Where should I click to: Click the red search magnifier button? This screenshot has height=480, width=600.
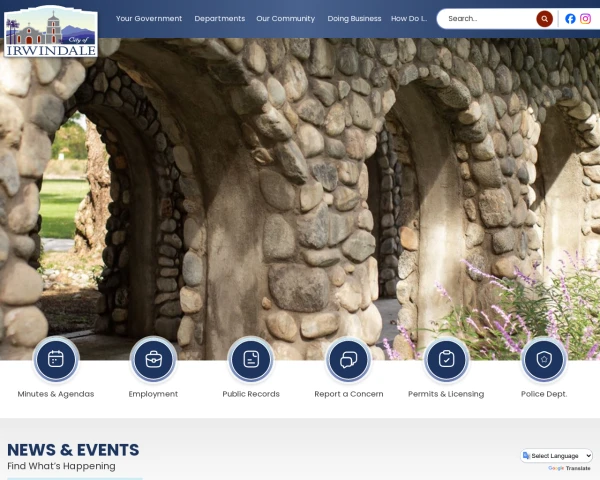point(545,19)
